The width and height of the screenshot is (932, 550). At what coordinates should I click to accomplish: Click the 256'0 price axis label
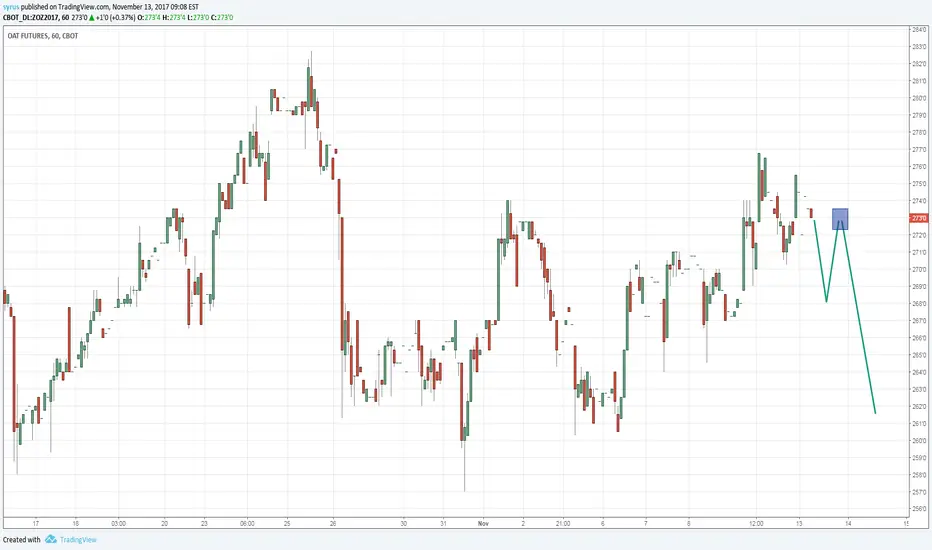[x=920, y=509]
